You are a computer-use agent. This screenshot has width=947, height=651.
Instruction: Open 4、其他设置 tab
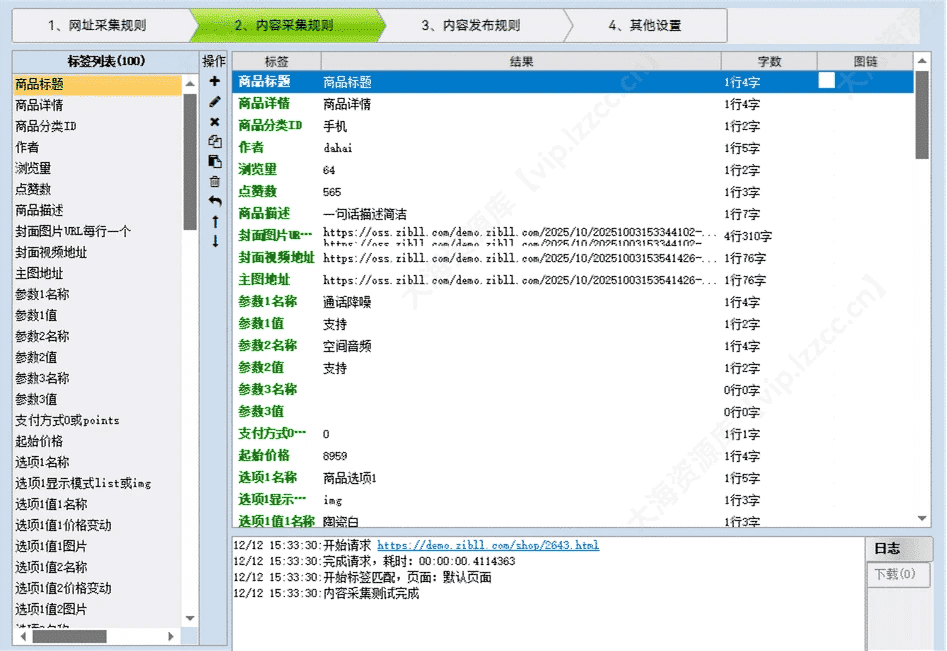click(644, 25)
